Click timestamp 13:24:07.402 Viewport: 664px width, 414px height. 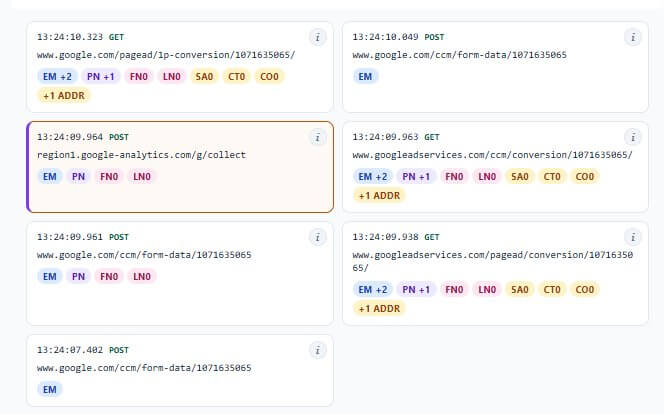70,350
